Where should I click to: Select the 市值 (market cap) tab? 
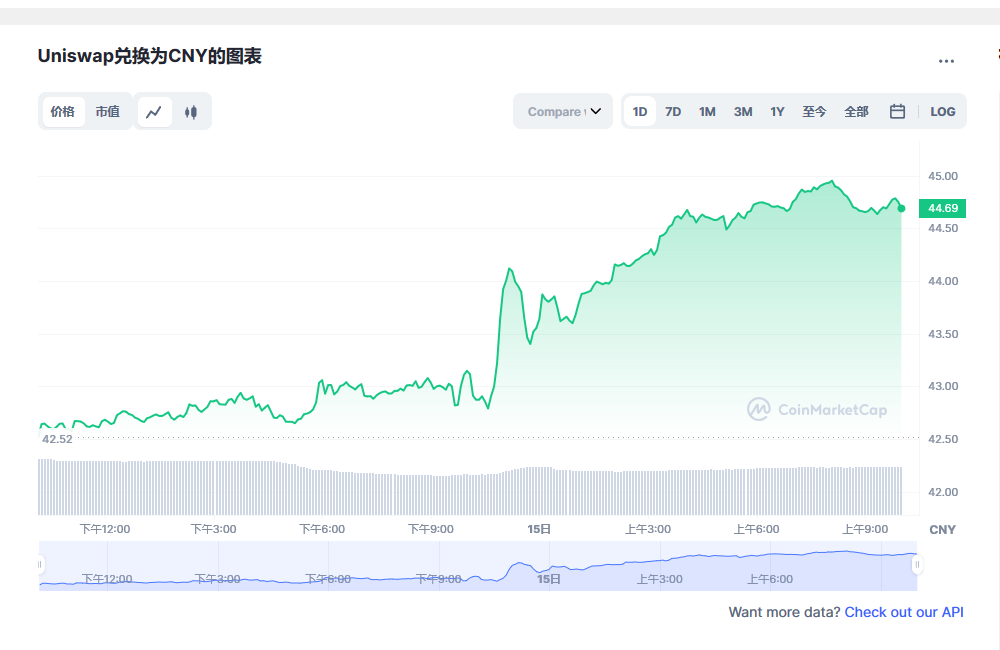108,112
